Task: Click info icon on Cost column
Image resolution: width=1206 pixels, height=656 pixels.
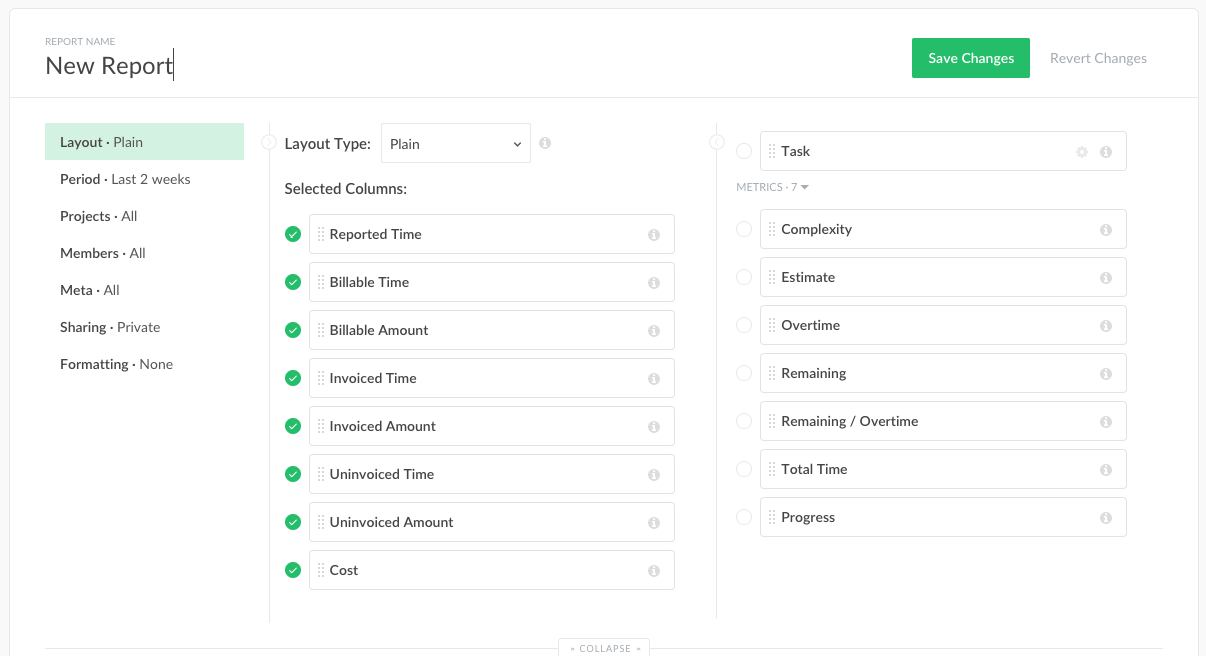Action: 654,571
